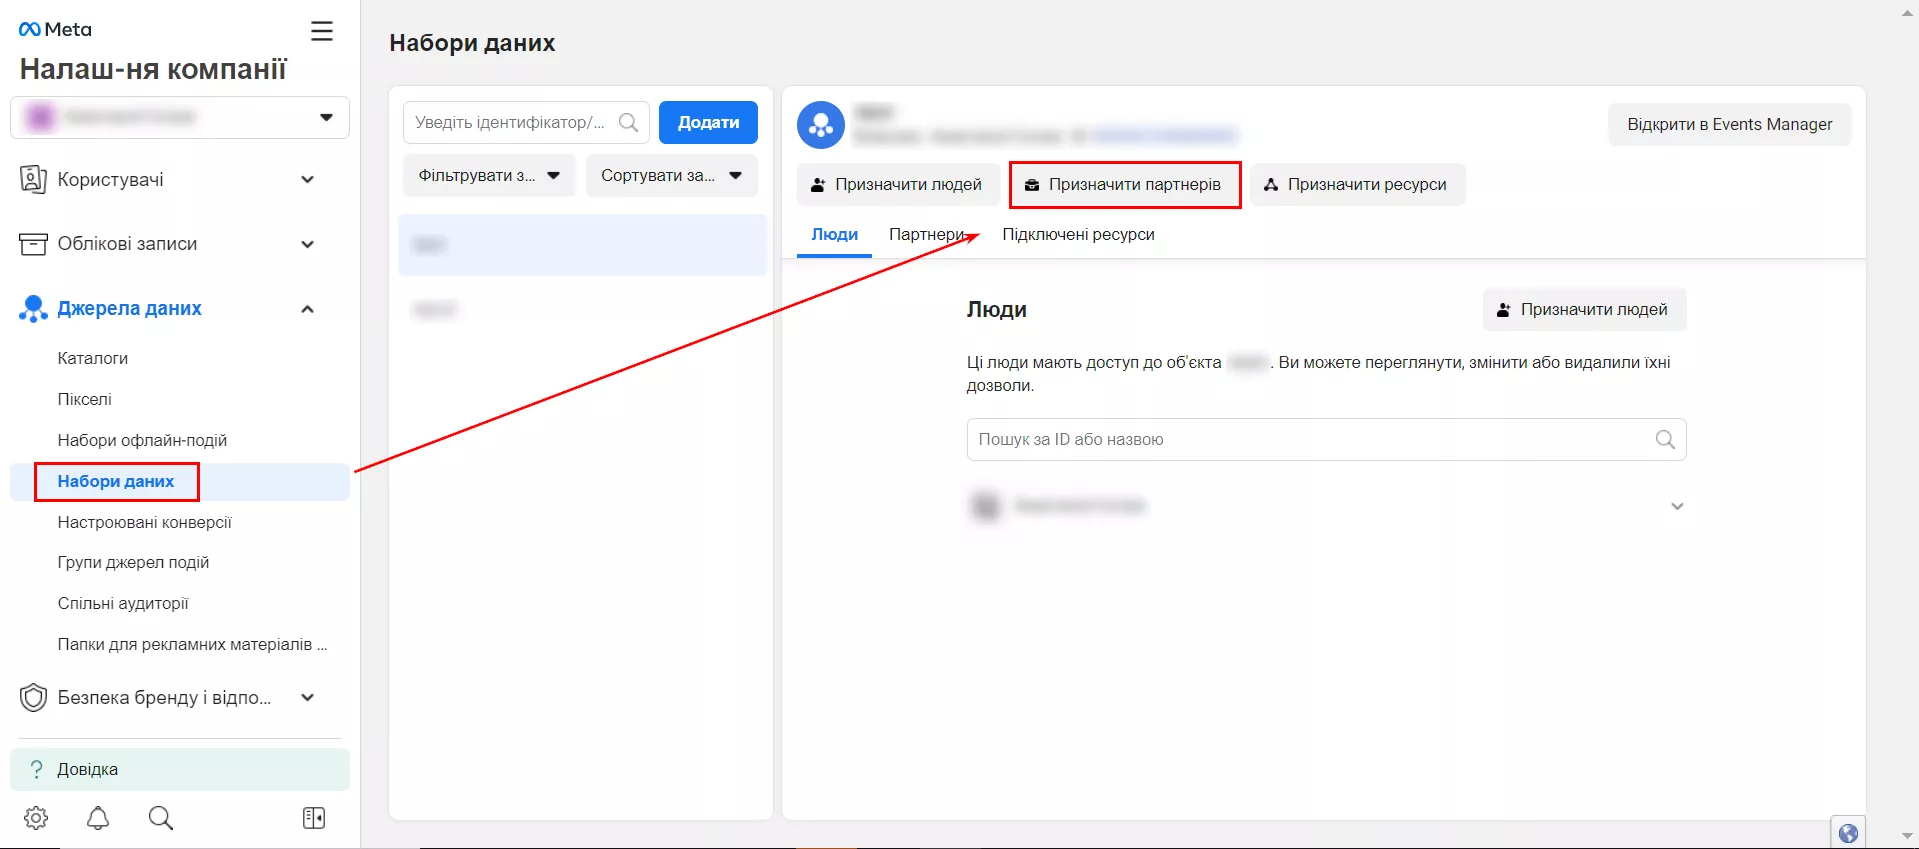Click the Data sources section icon
The image size is (1919, 849).
(x=33, y=309)
